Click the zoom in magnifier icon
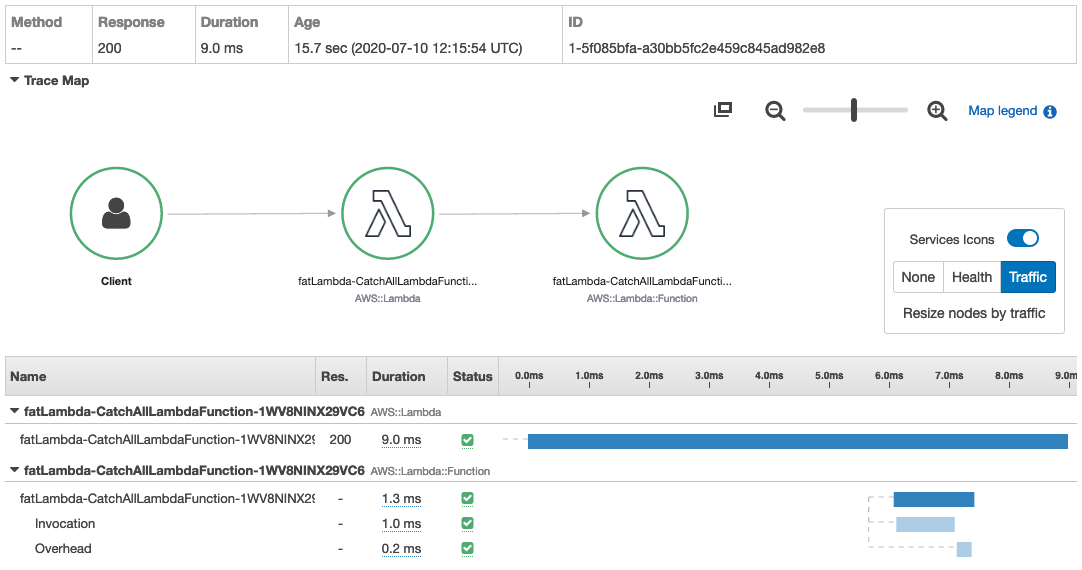Screen dimensions: 1082x570 [937, 111]
